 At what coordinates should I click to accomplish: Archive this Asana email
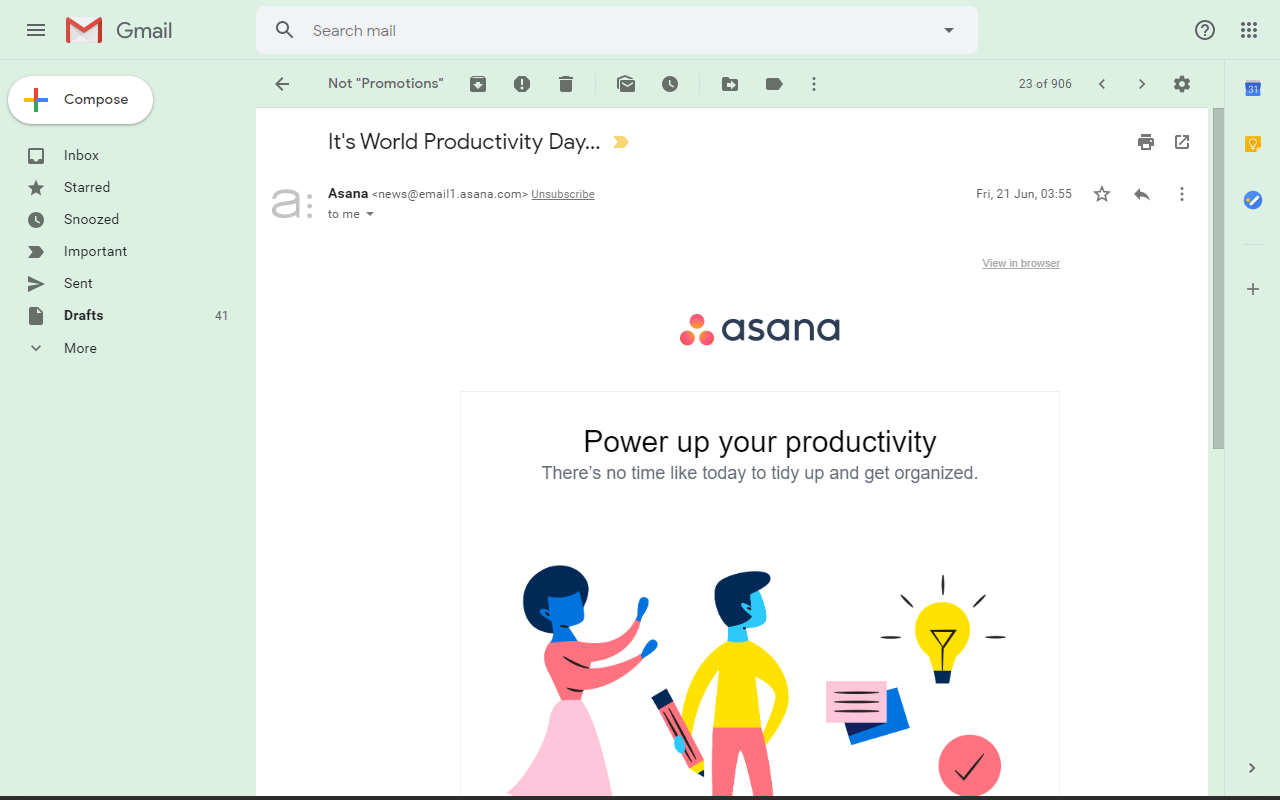pyautogui.click(x=477, y=84)
